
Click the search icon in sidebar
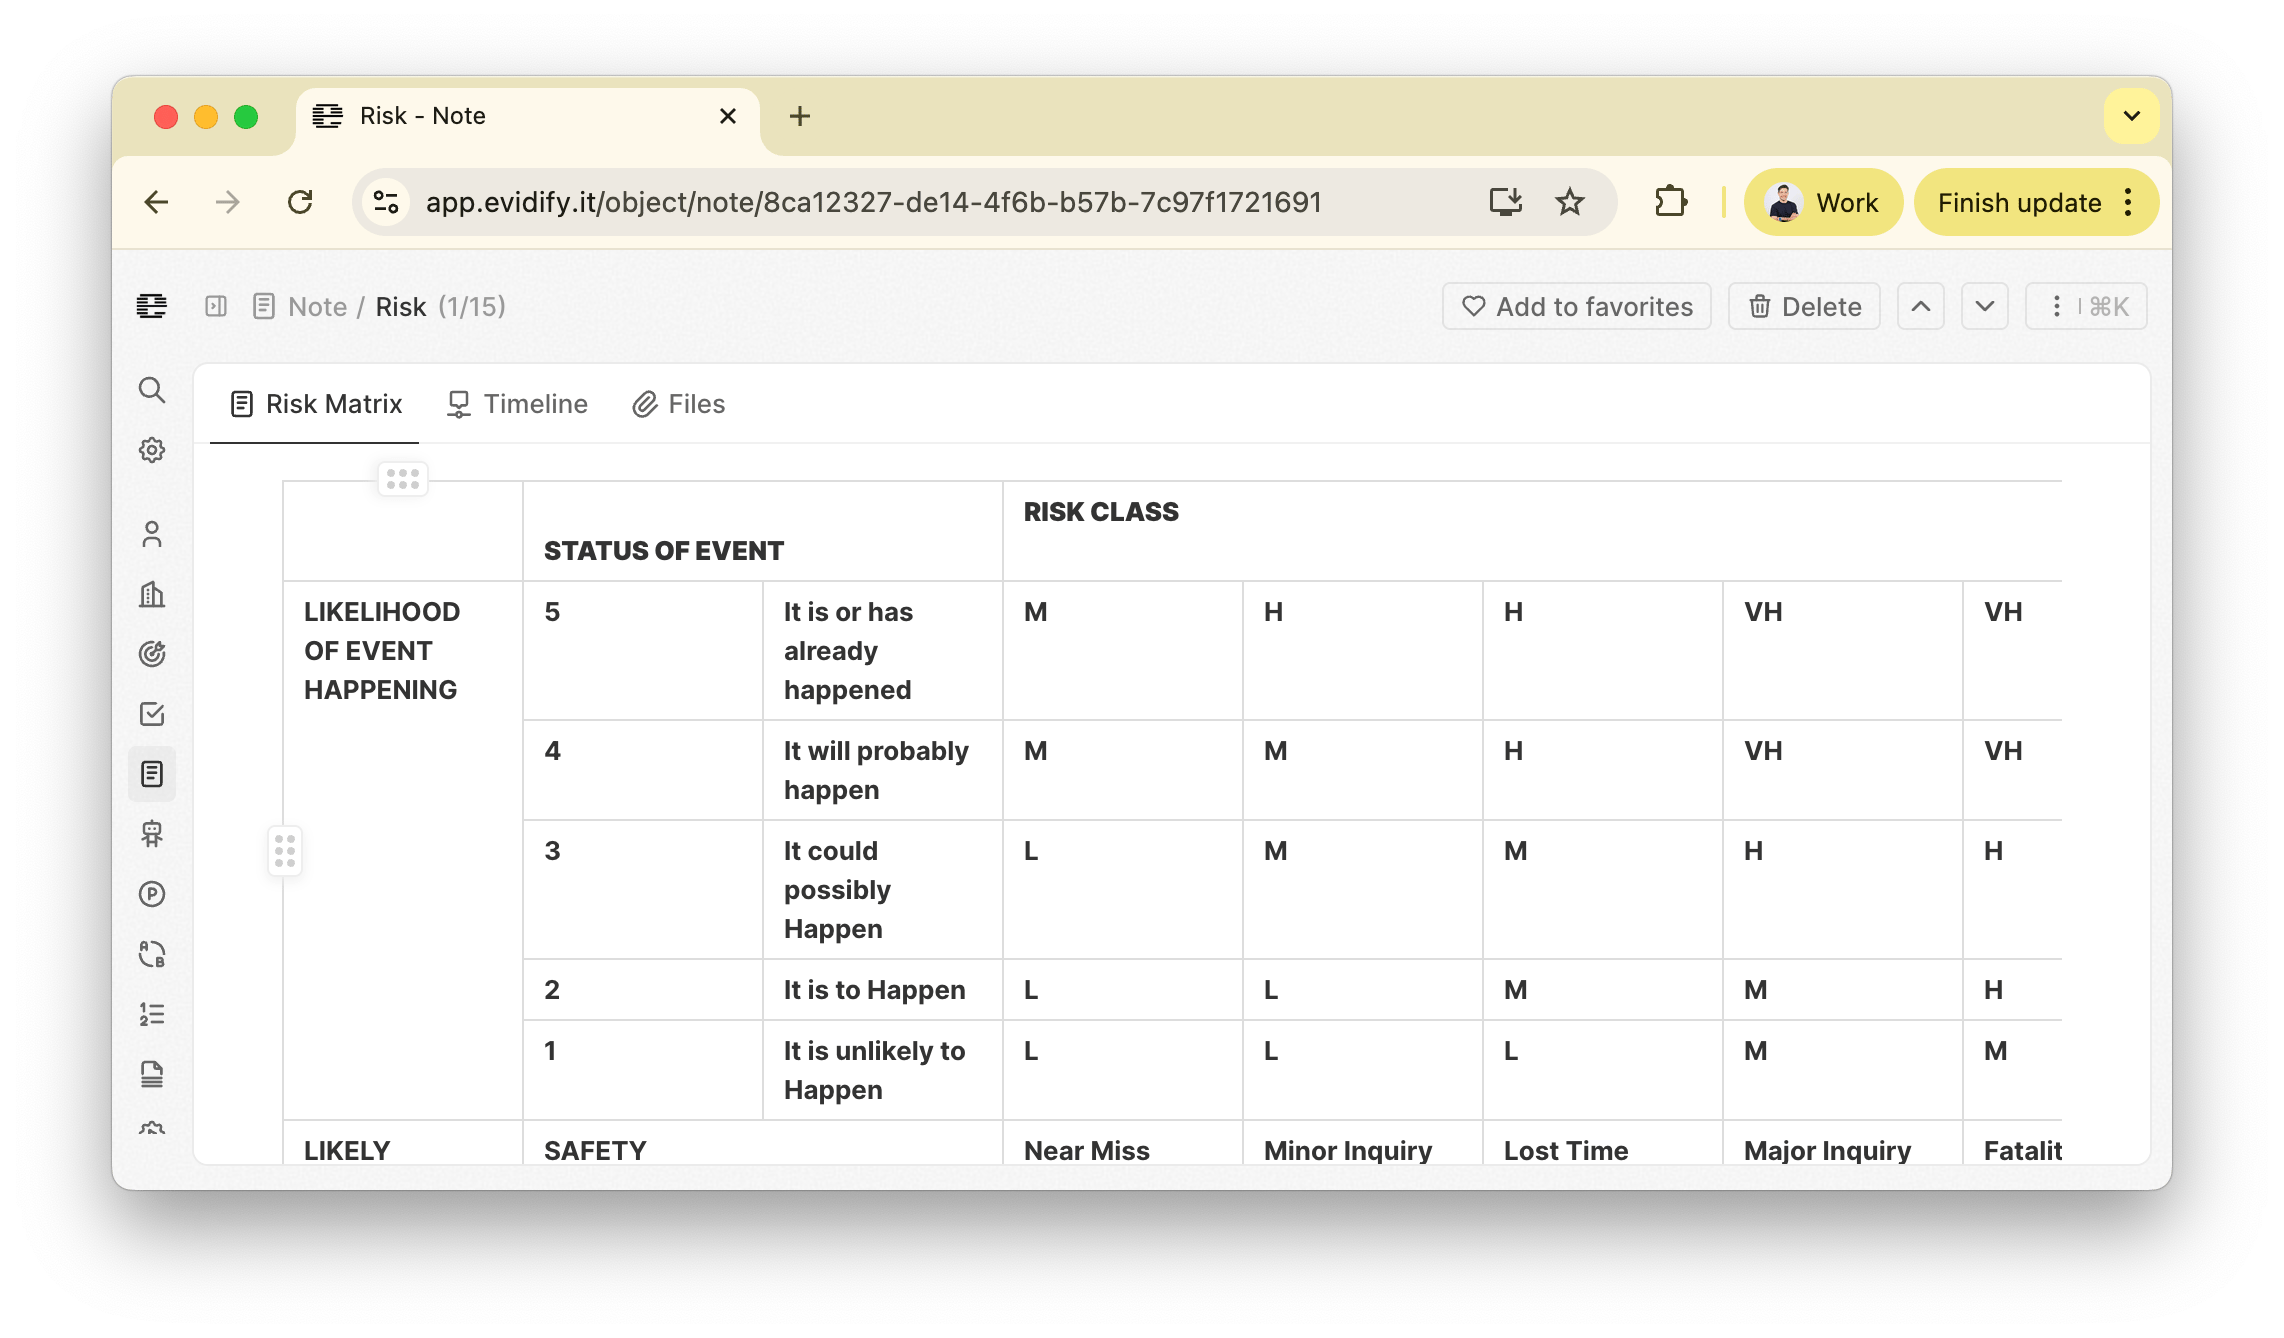[x=151, y=390]
